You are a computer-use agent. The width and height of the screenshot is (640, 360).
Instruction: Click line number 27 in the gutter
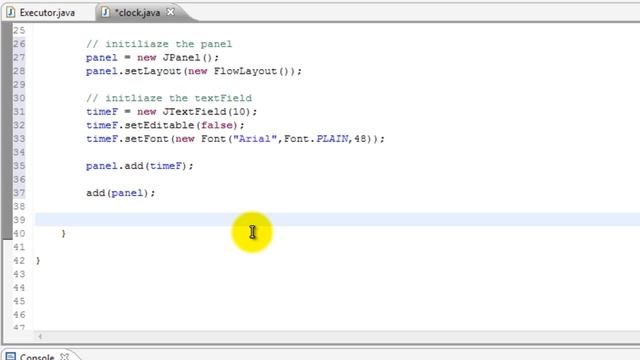19,58
